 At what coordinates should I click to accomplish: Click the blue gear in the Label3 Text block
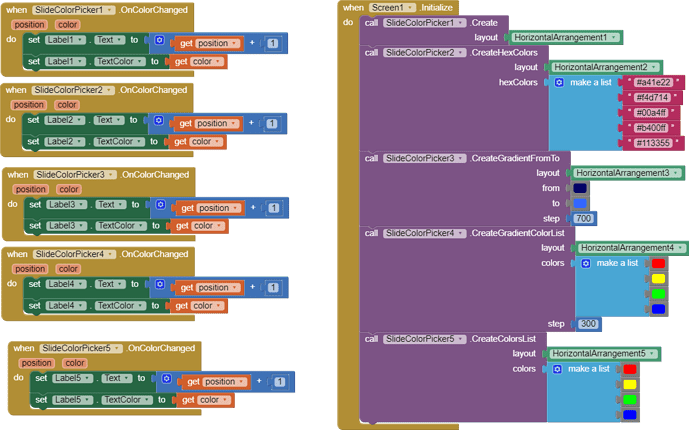click(x=162, y=206)
